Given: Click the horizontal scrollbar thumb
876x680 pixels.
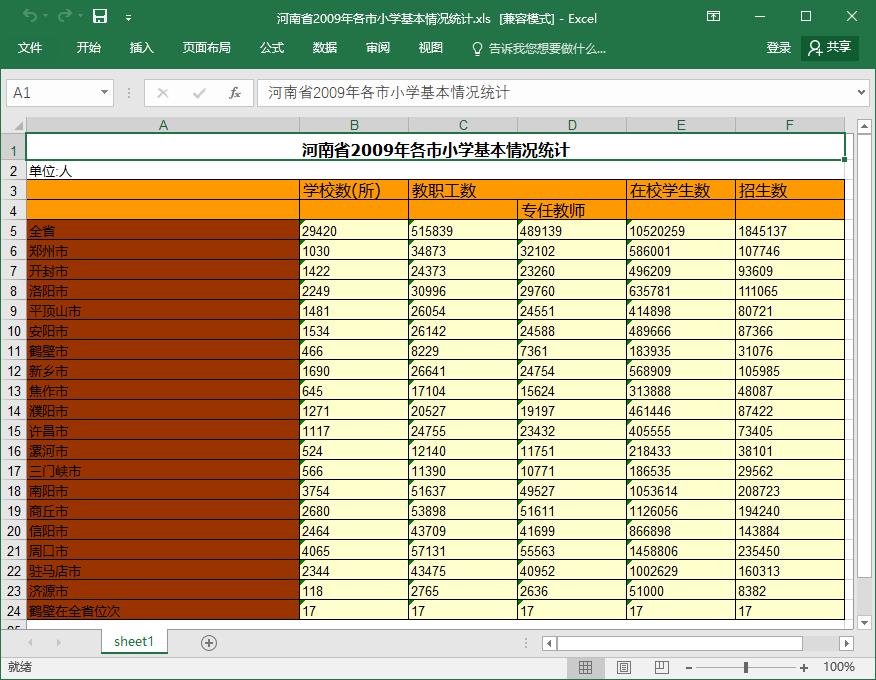Looking at the screenshot, I should pyautogui.click(x=680, y=643).
